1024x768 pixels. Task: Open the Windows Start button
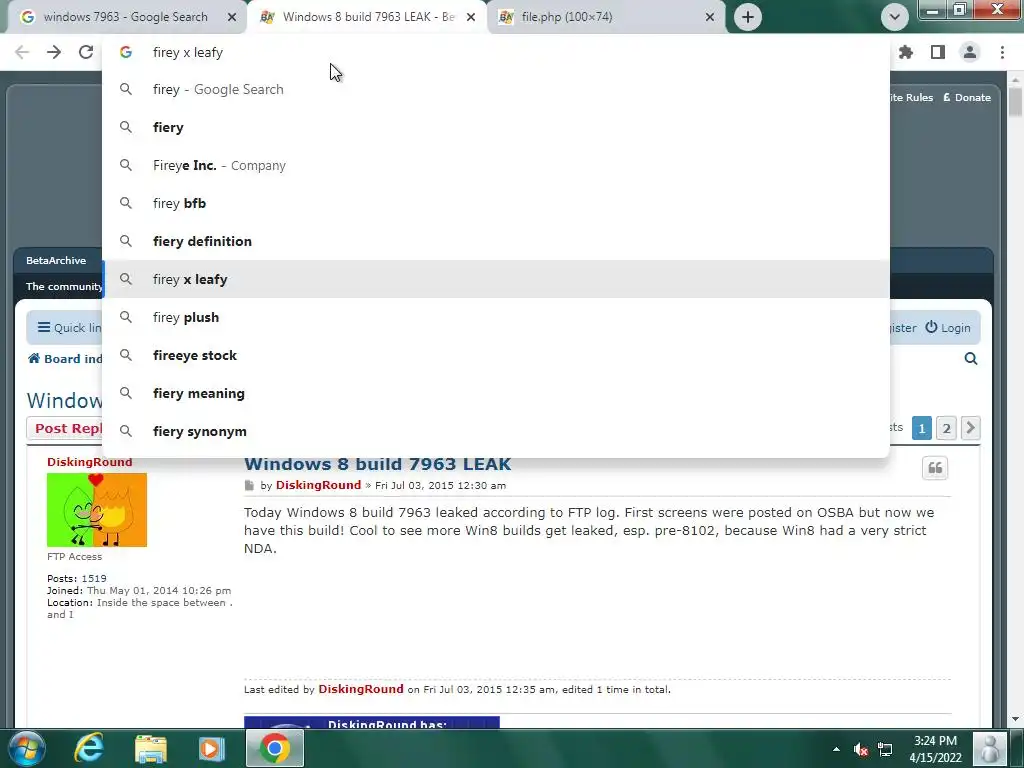click(27, 748)
